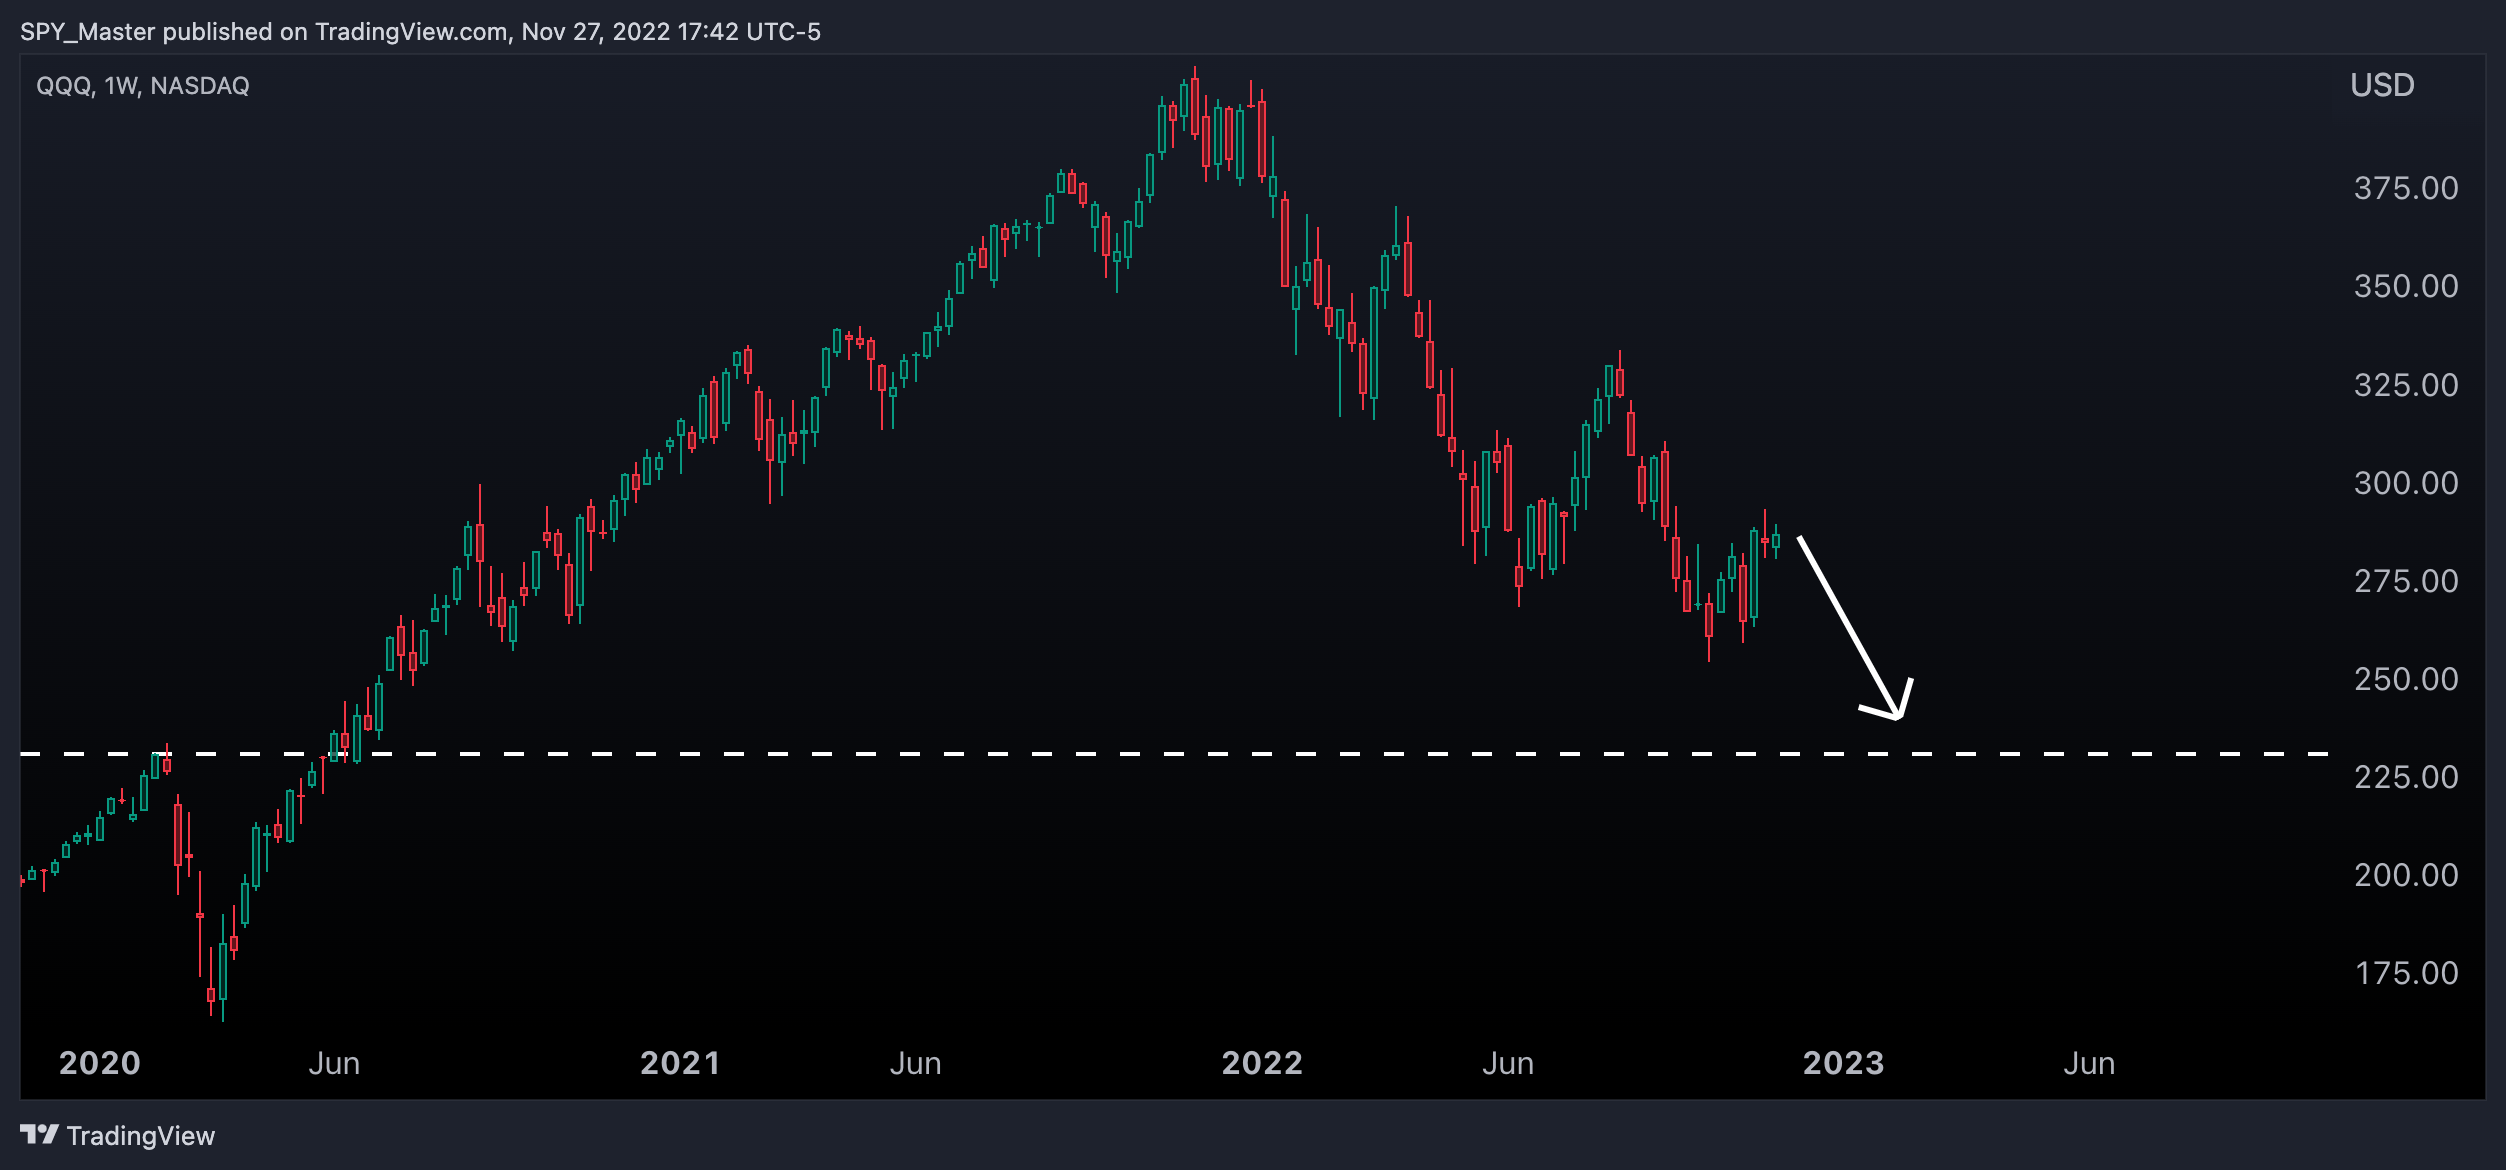Click the 275.00 price axis label
Image resolution: width=2506 pixels, height=1170 pixels.
coord(2406,581)
